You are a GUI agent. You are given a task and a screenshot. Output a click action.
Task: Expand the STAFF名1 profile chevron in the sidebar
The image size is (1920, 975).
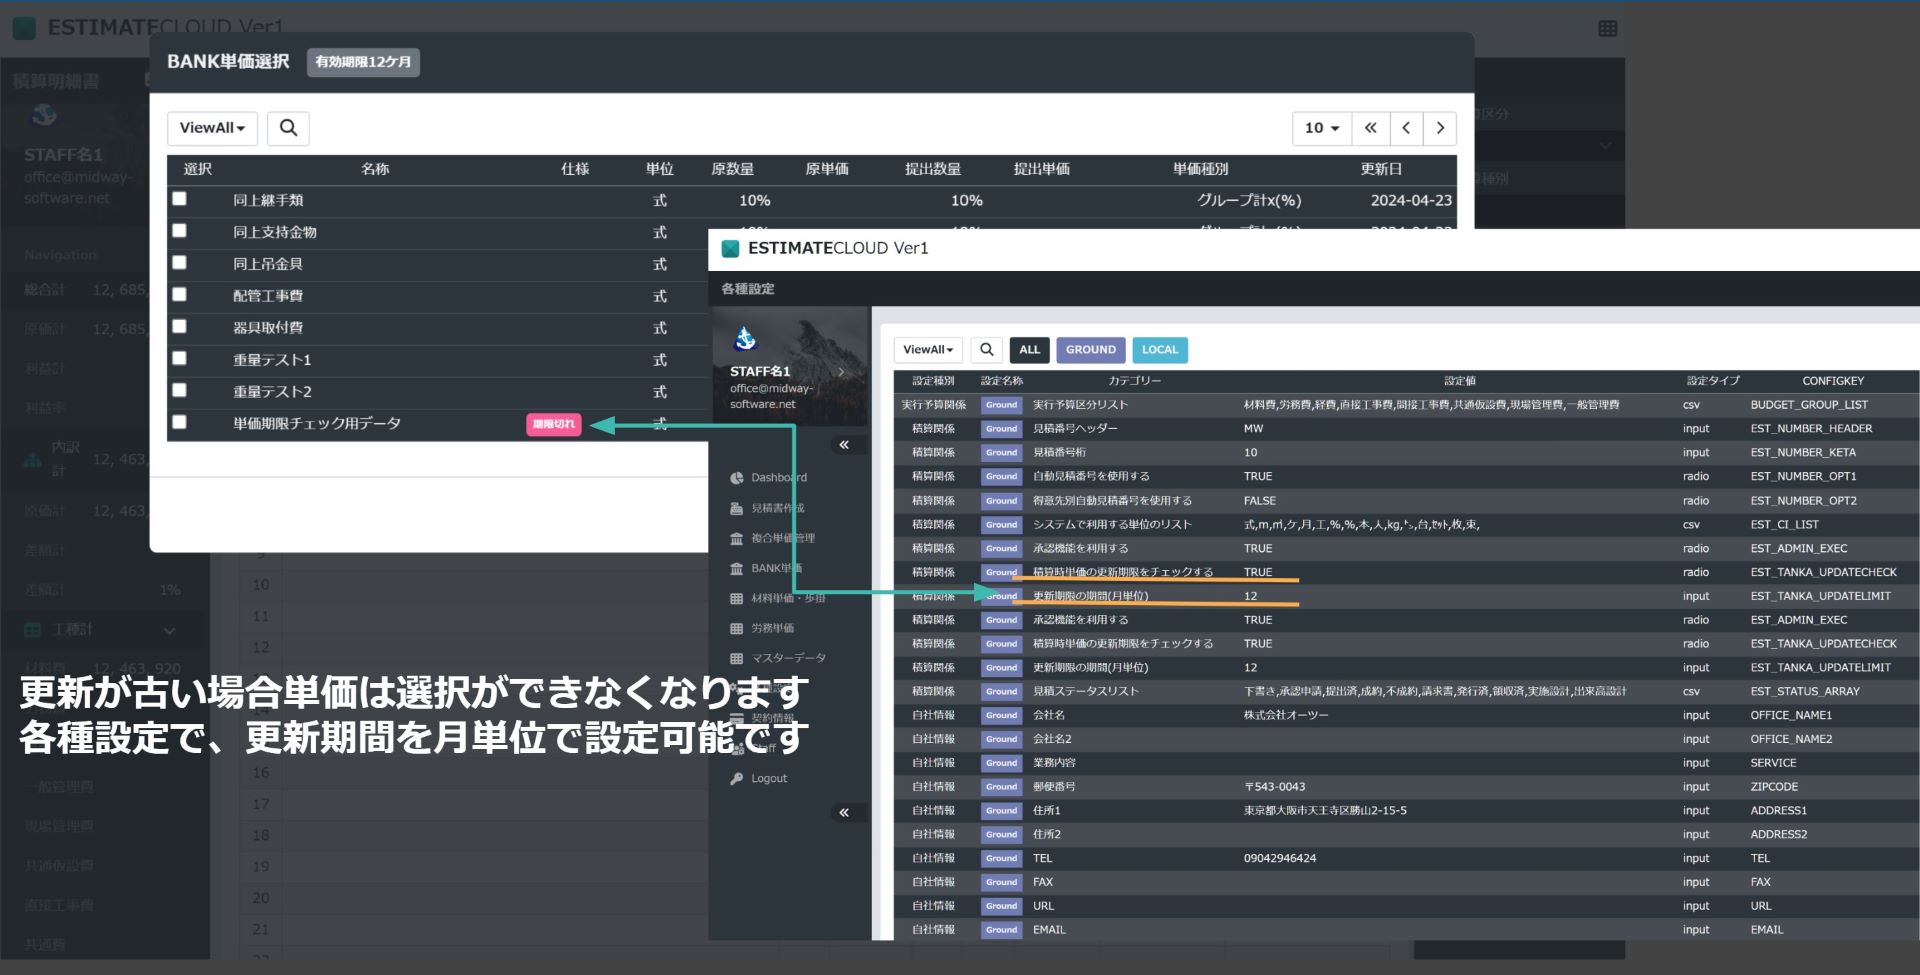point(841,372)
